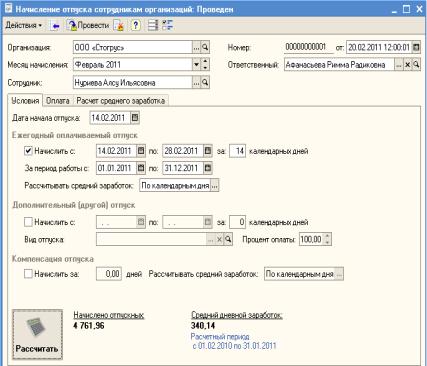Click the unpost document icon with red cross
The height and width of the screenshot is (366, 427).
pyautogui.click(x=119, y=26)
